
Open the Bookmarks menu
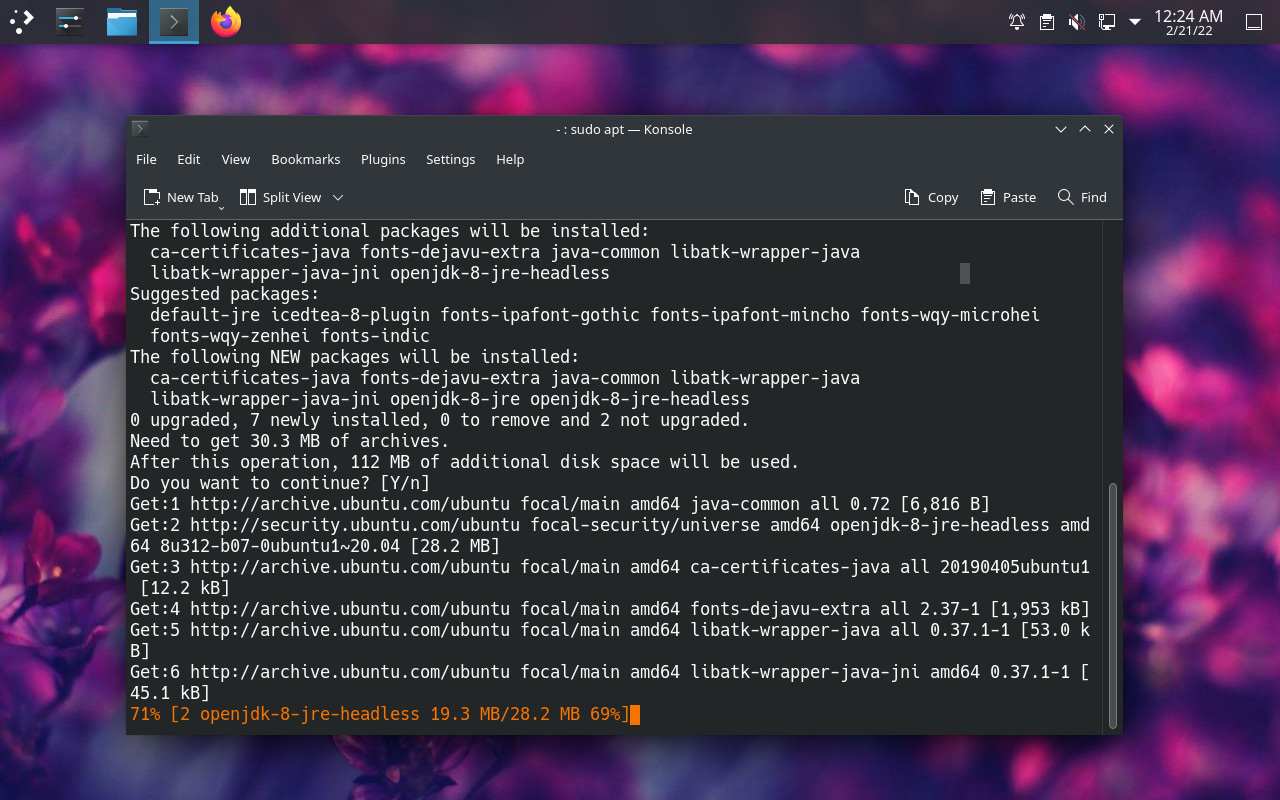(305, 159)
